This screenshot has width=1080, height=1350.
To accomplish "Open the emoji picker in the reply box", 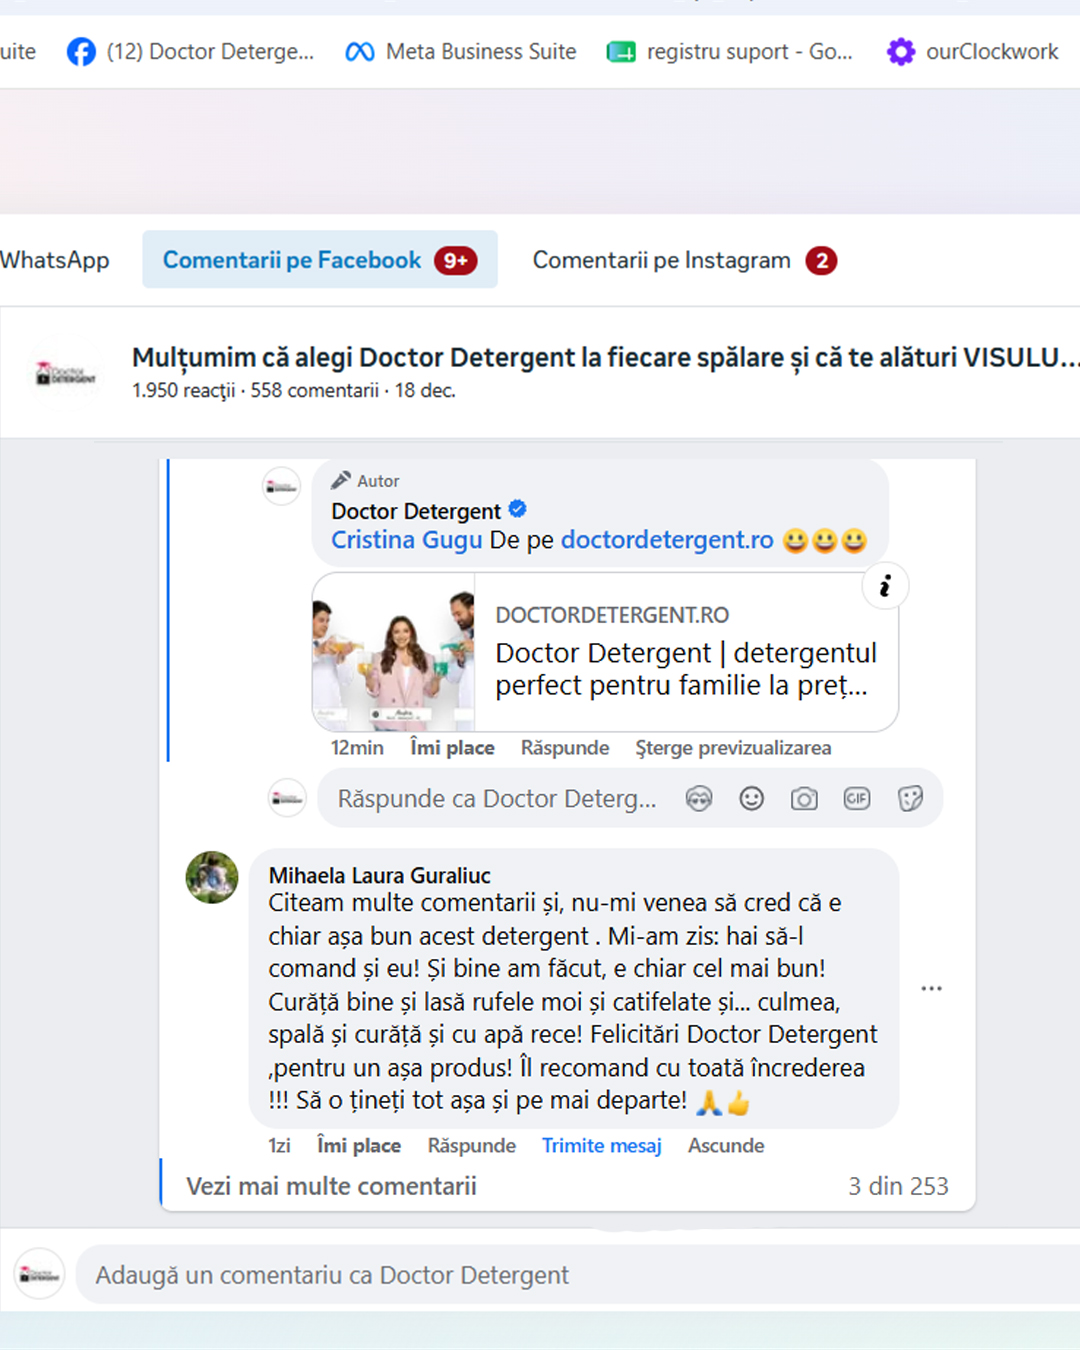I will pyautogui.click(x=751, y=798).
